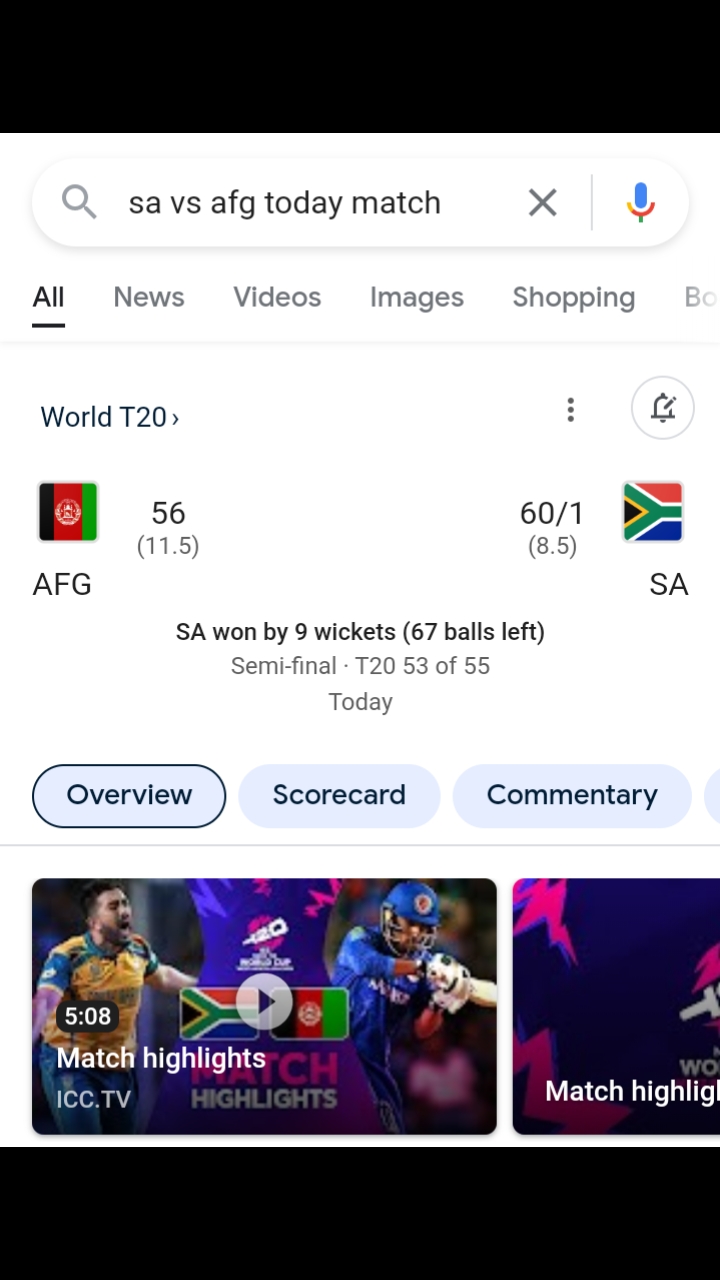
Task: Select the Overview chip
Action: (x=129, y=796)
